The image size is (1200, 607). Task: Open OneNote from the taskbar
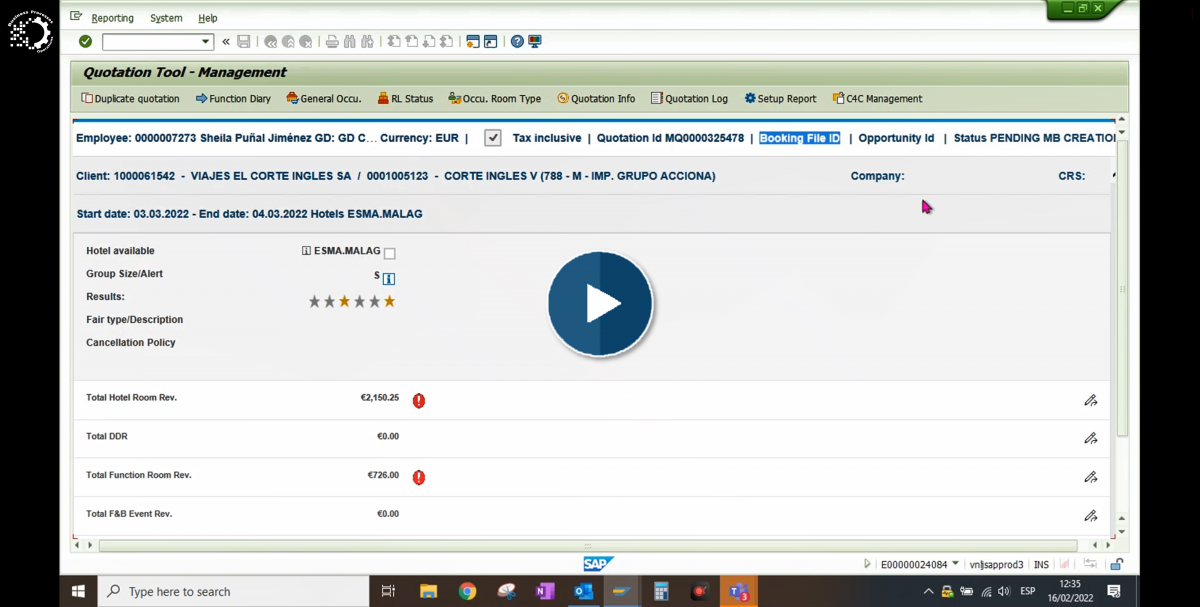tap(545, 592)
